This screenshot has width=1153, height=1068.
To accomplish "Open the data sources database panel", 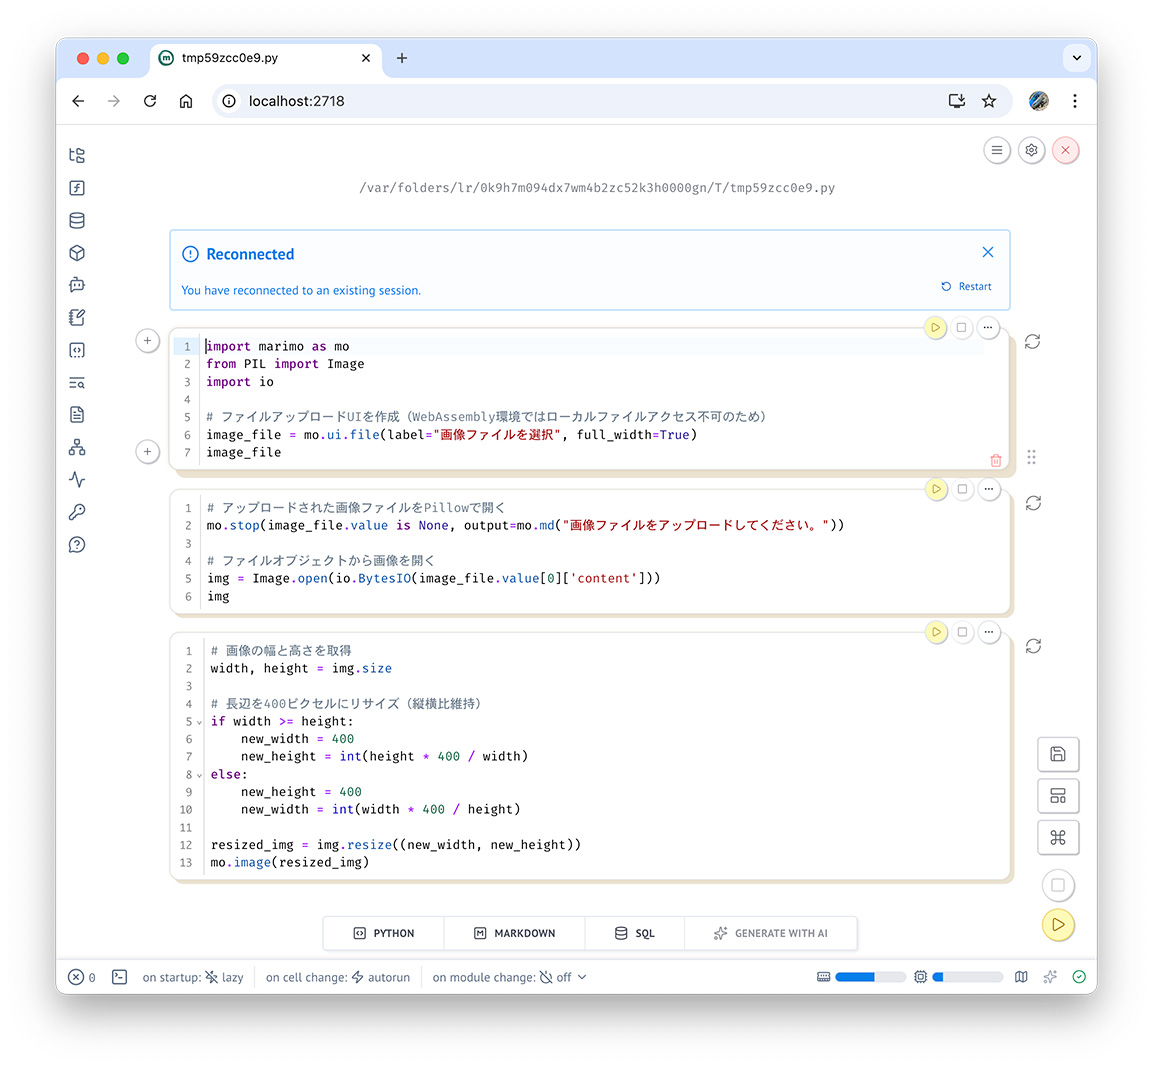I will tap(77, 221).
